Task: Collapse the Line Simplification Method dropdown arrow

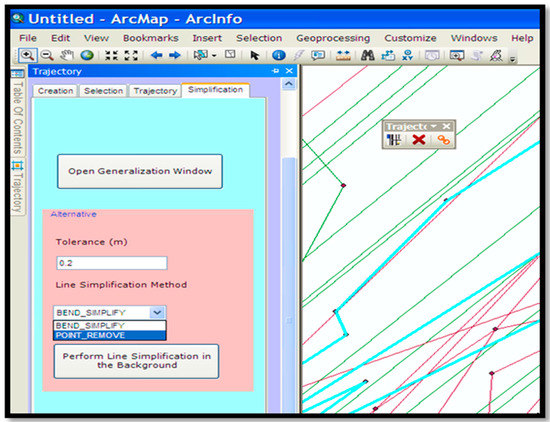Action: click(157, 312)
